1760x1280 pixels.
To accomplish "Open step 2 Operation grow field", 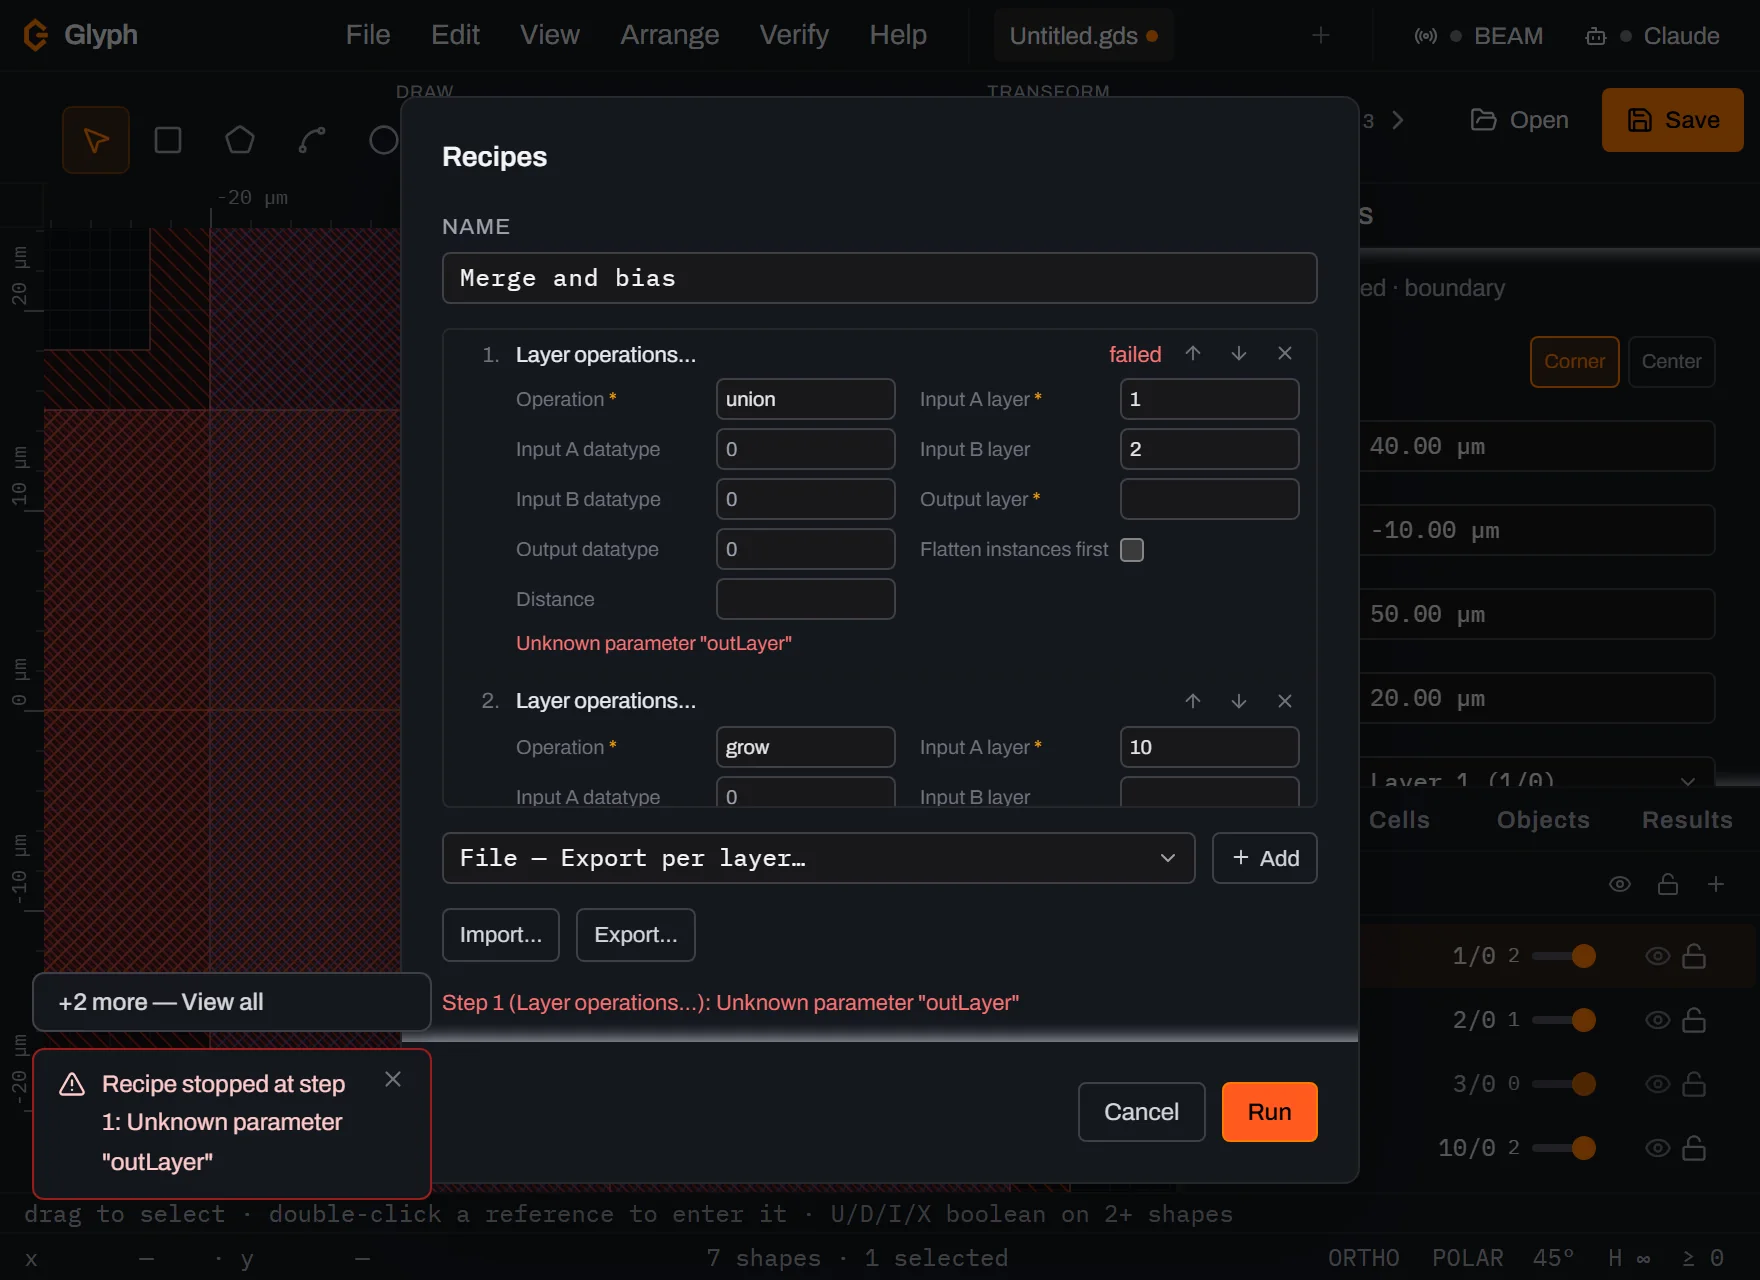I will coord(806,747).
